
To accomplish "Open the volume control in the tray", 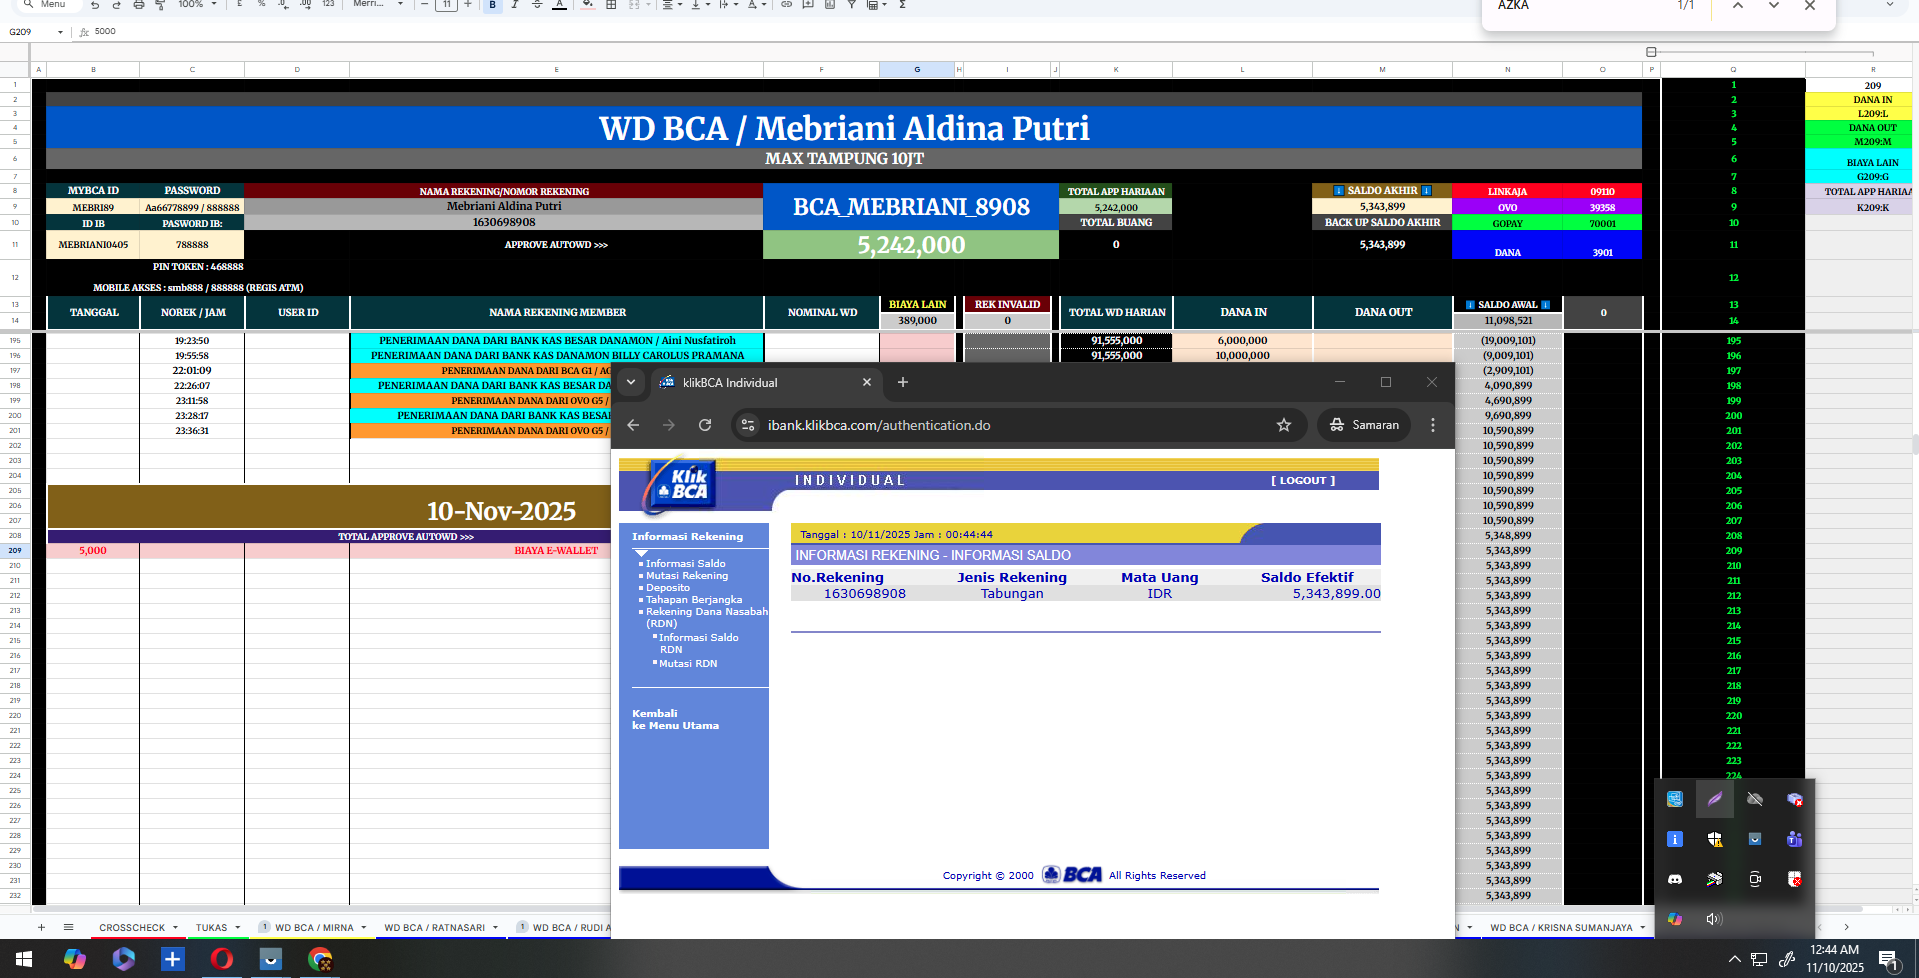I will tap(1714, 919).
